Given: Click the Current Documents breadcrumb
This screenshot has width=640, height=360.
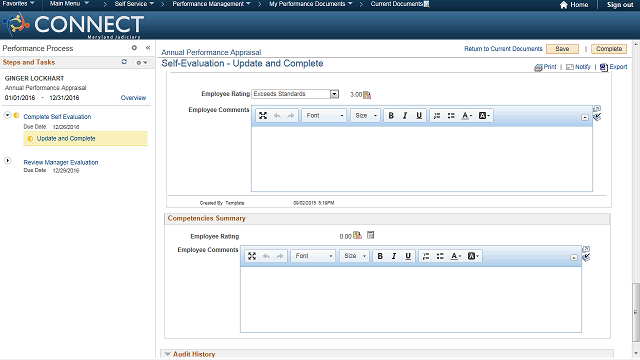Looking at the screenshot, I should click(x=397, y=4).
